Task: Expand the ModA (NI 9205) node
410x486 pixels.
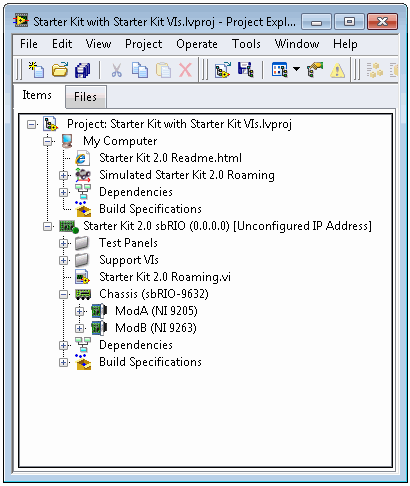Action: coord(79,311)
